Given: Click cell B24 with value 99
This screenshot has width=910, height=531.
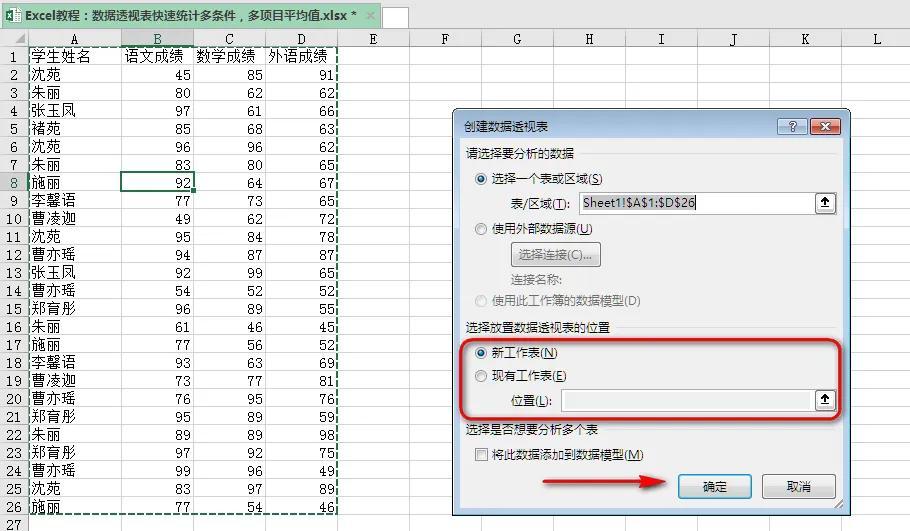Looking at the screenshot, I should tap(157, 471).
